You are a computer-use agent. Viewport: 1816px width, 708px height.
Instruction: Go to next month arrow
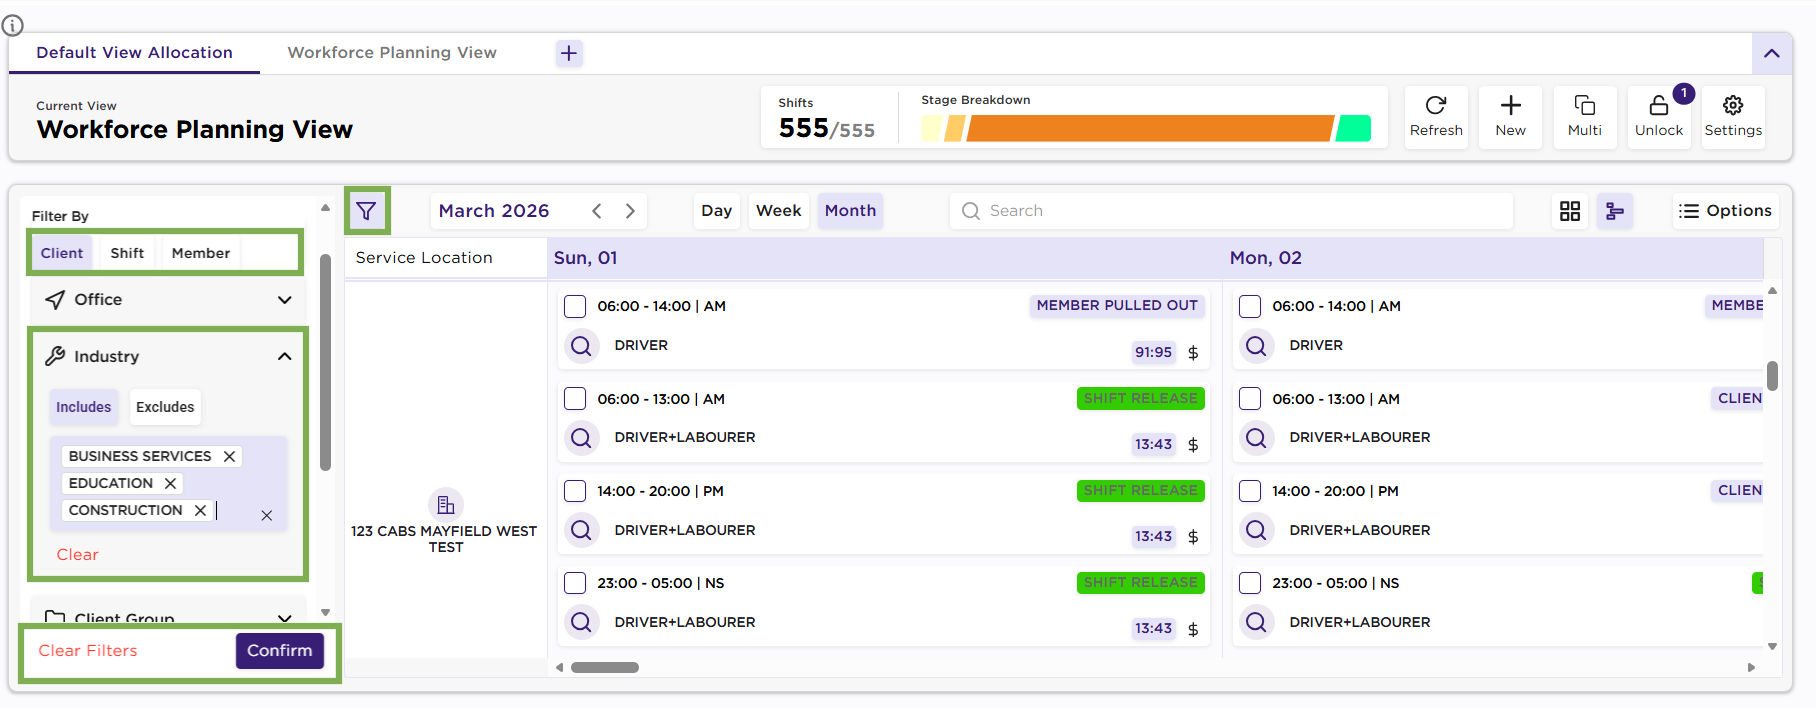pos(630,211)
